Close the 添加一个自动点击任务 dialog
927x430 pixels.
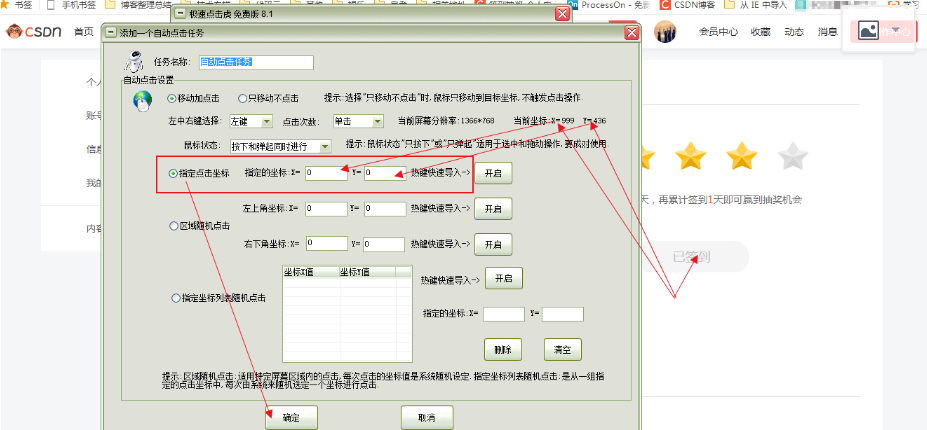click(x=632, y=33)
